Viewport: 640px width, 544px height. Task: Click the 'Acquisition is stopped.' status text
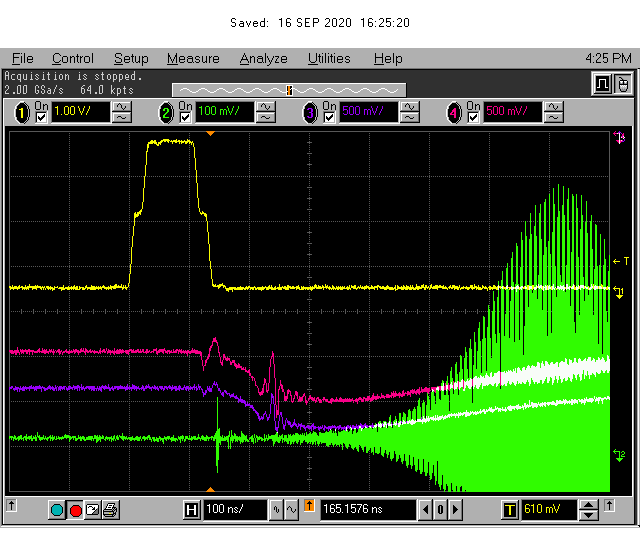(73, 76)
